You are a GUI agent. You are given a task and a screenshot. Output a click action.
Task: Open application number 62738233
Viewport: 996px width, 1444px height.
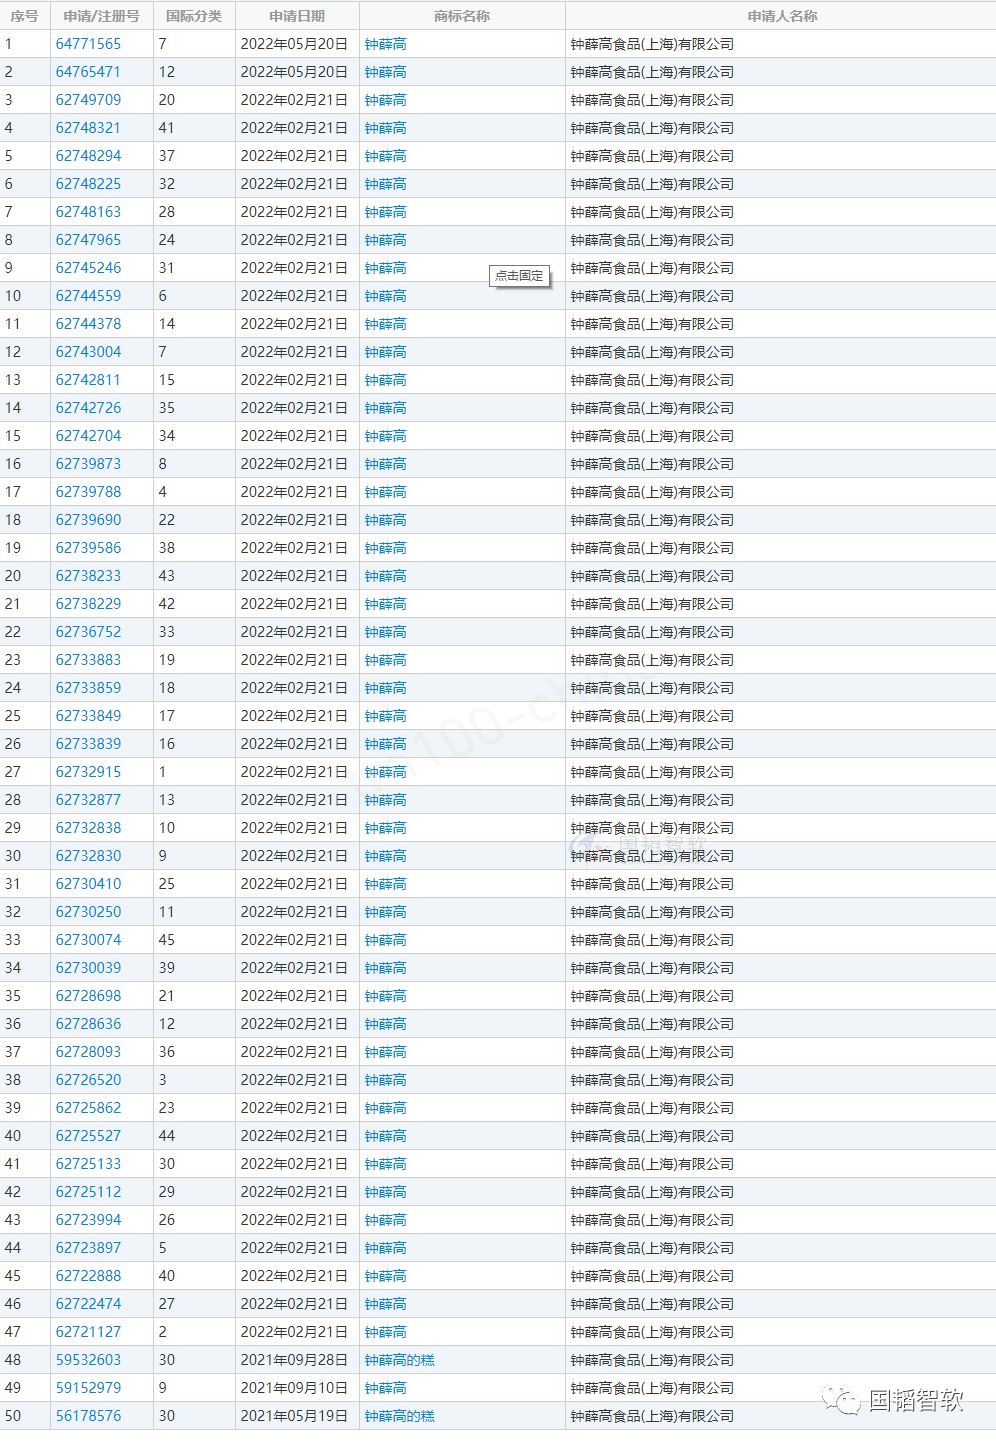[x=88, y=576]
